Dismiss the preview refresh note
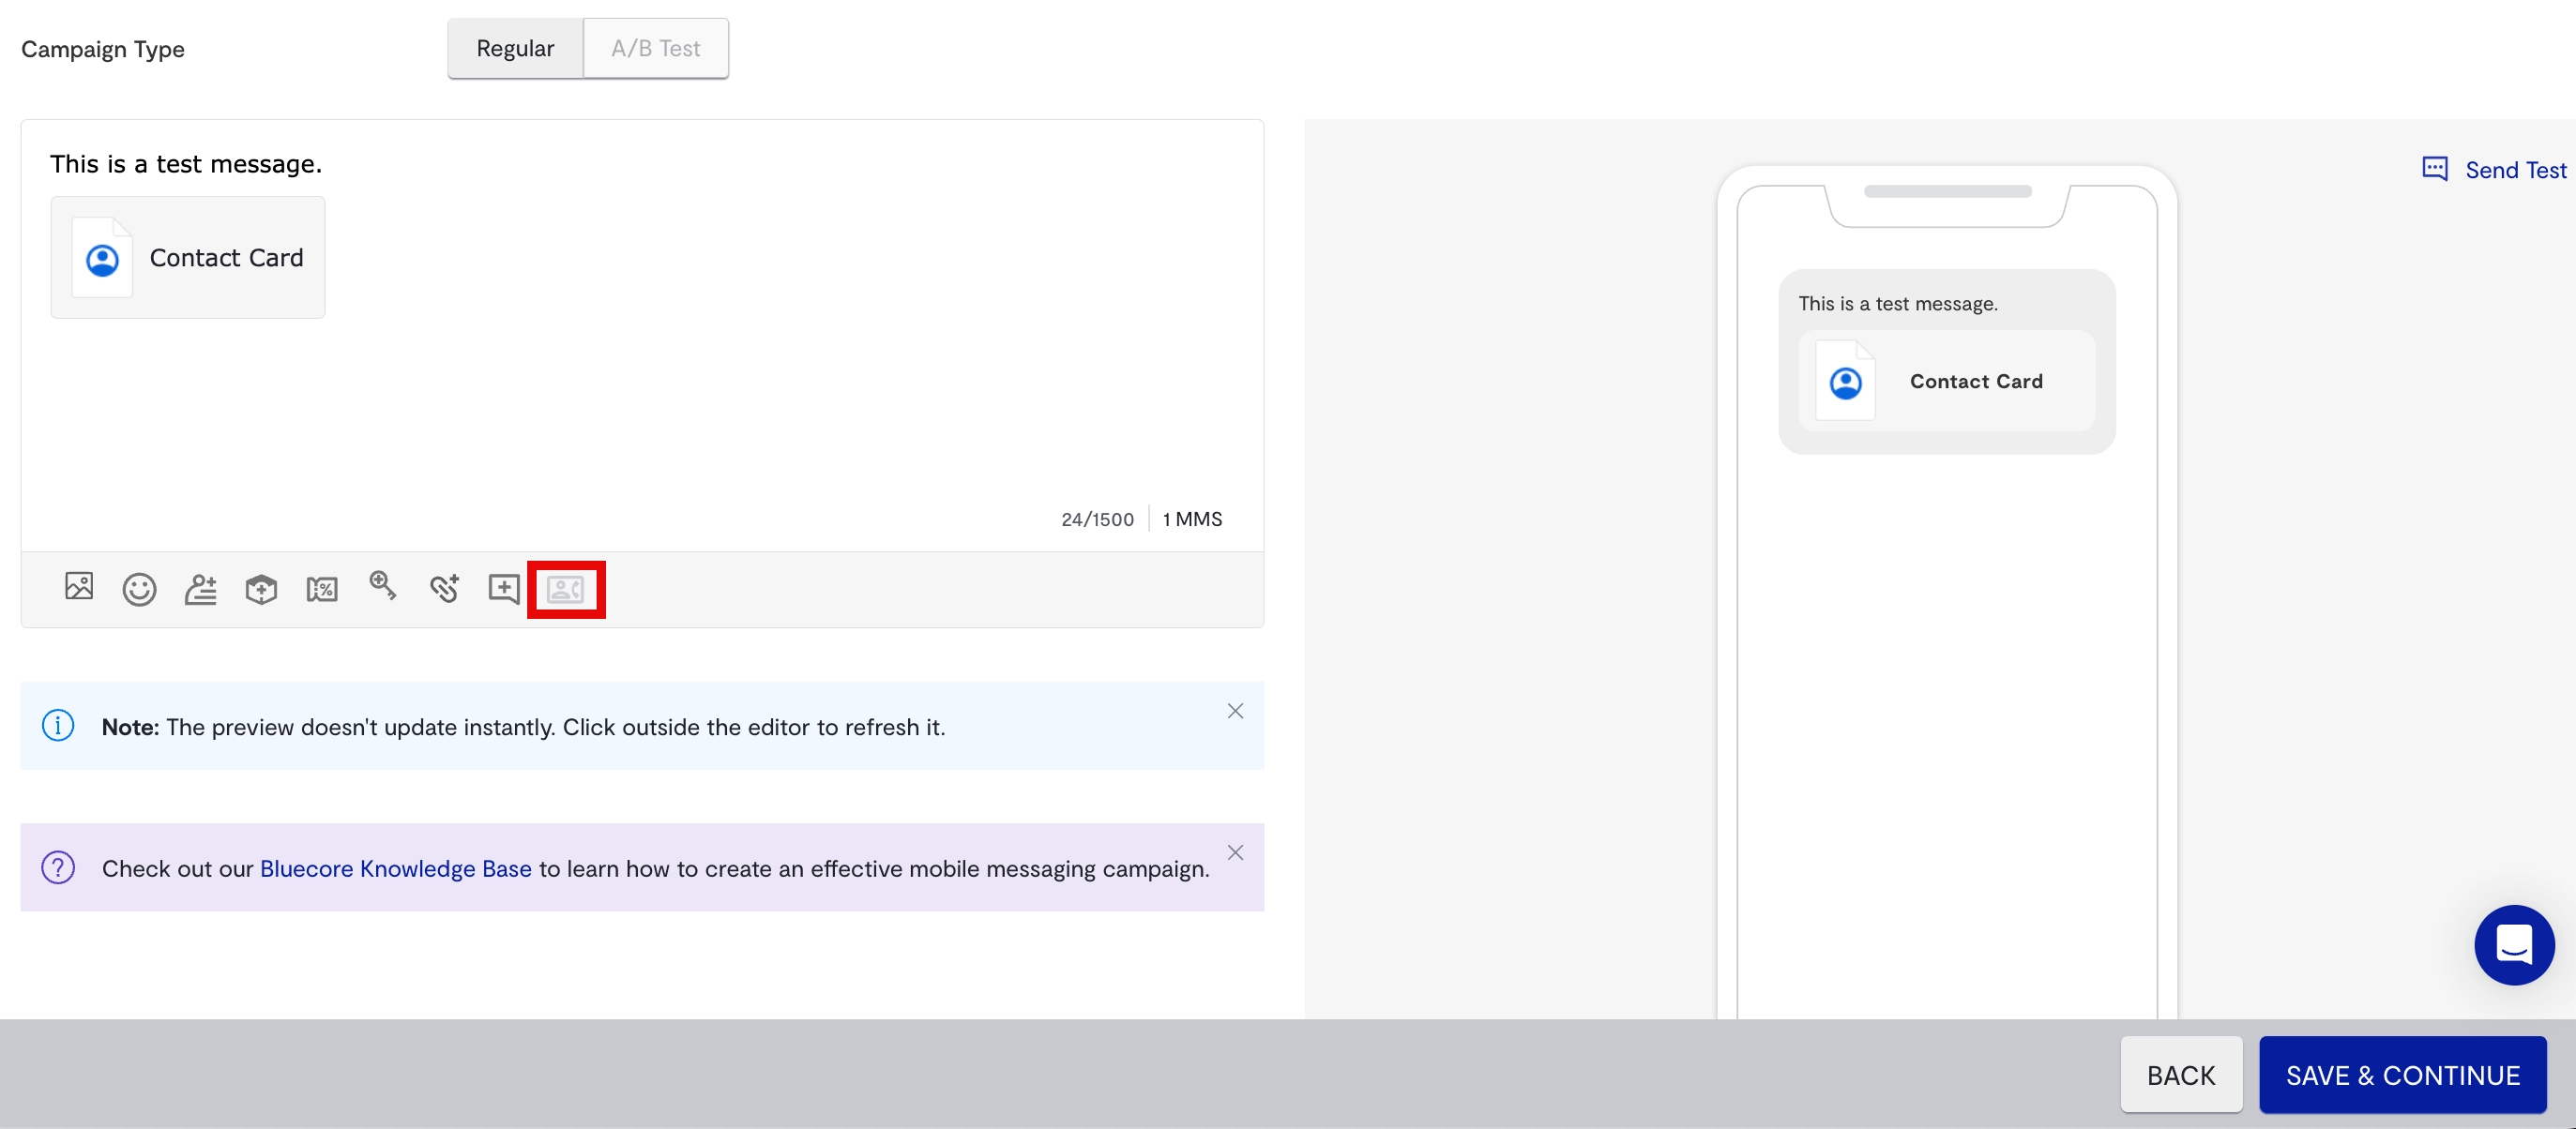This screenshot has height=1129, width=2576. [x=1235, y=711]
